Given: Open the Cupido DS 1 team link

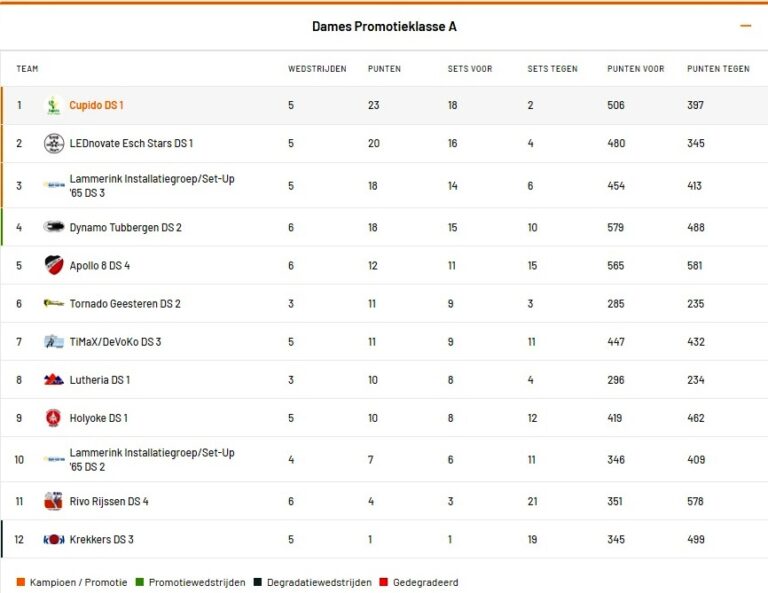Looking at the screenshot, I should 96,105.
